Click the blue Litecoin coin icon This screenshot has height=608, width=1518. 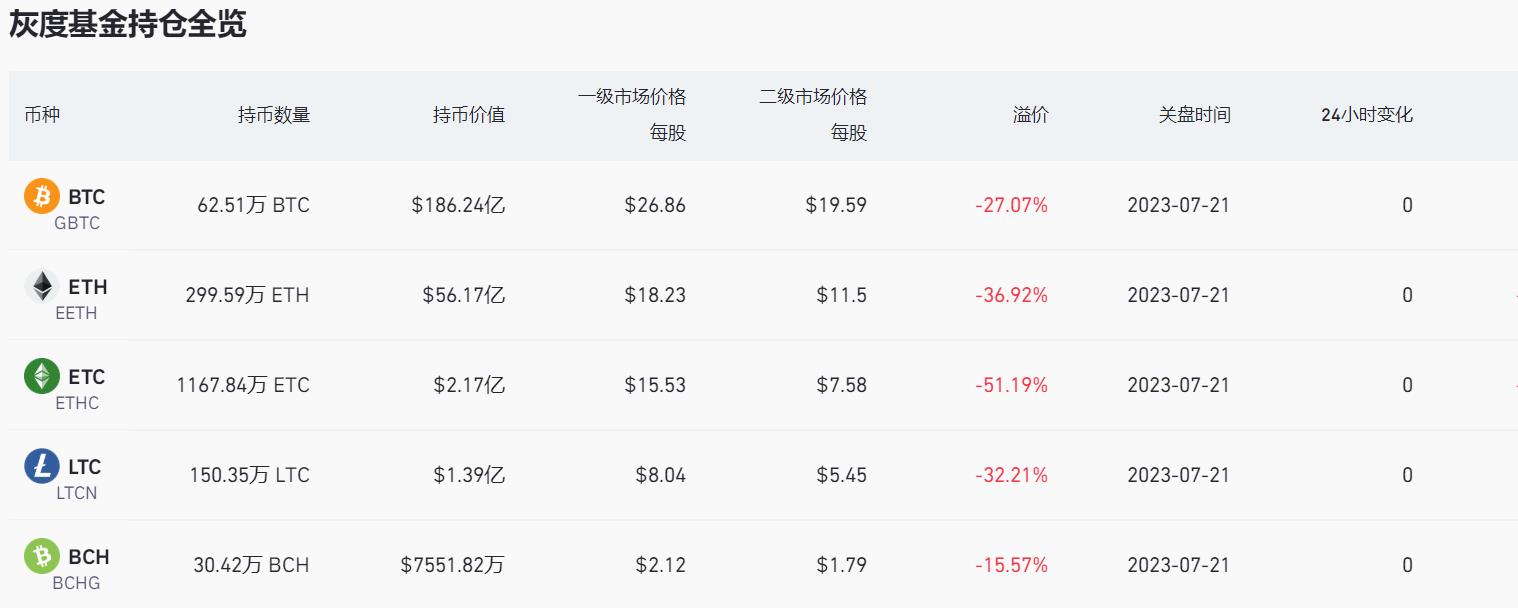click(x=42, y=466)
